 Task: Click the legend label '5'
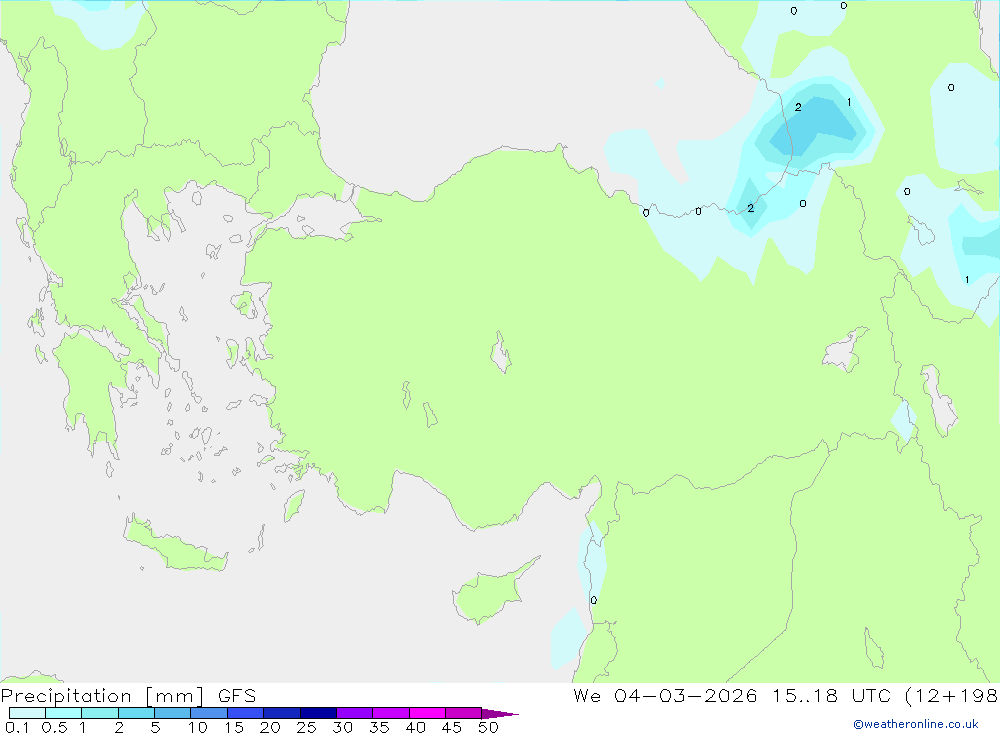coord(155,727)
